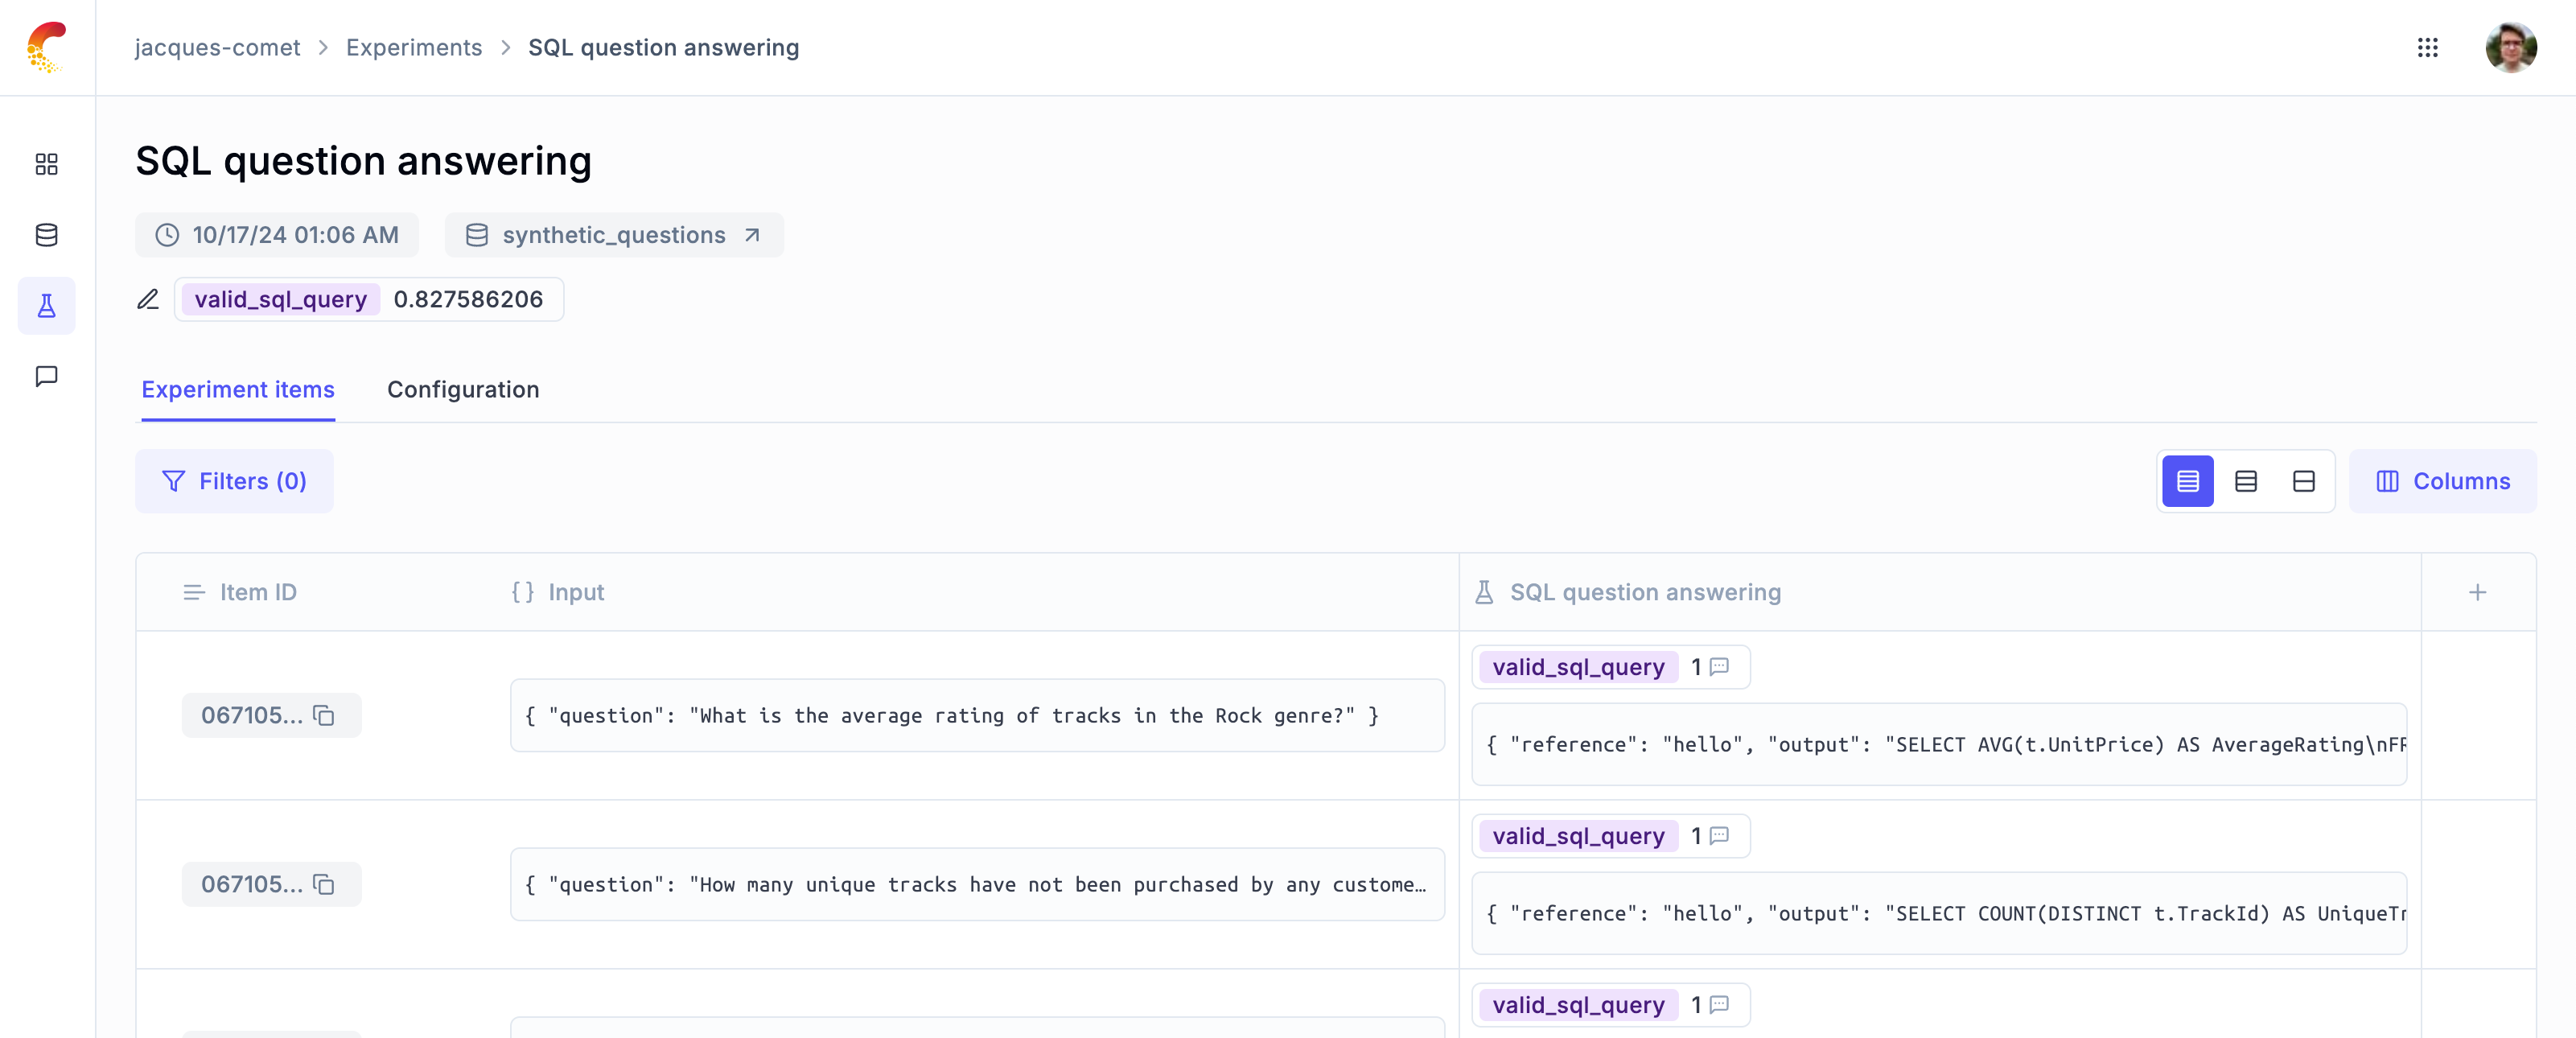
Task: Add experiment column with plus icon
Action: click(2477, 592)
